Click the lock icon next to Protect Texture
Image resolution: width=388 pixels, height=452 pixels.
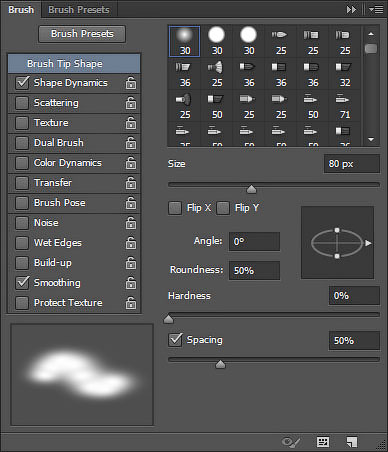coord(131,303)
